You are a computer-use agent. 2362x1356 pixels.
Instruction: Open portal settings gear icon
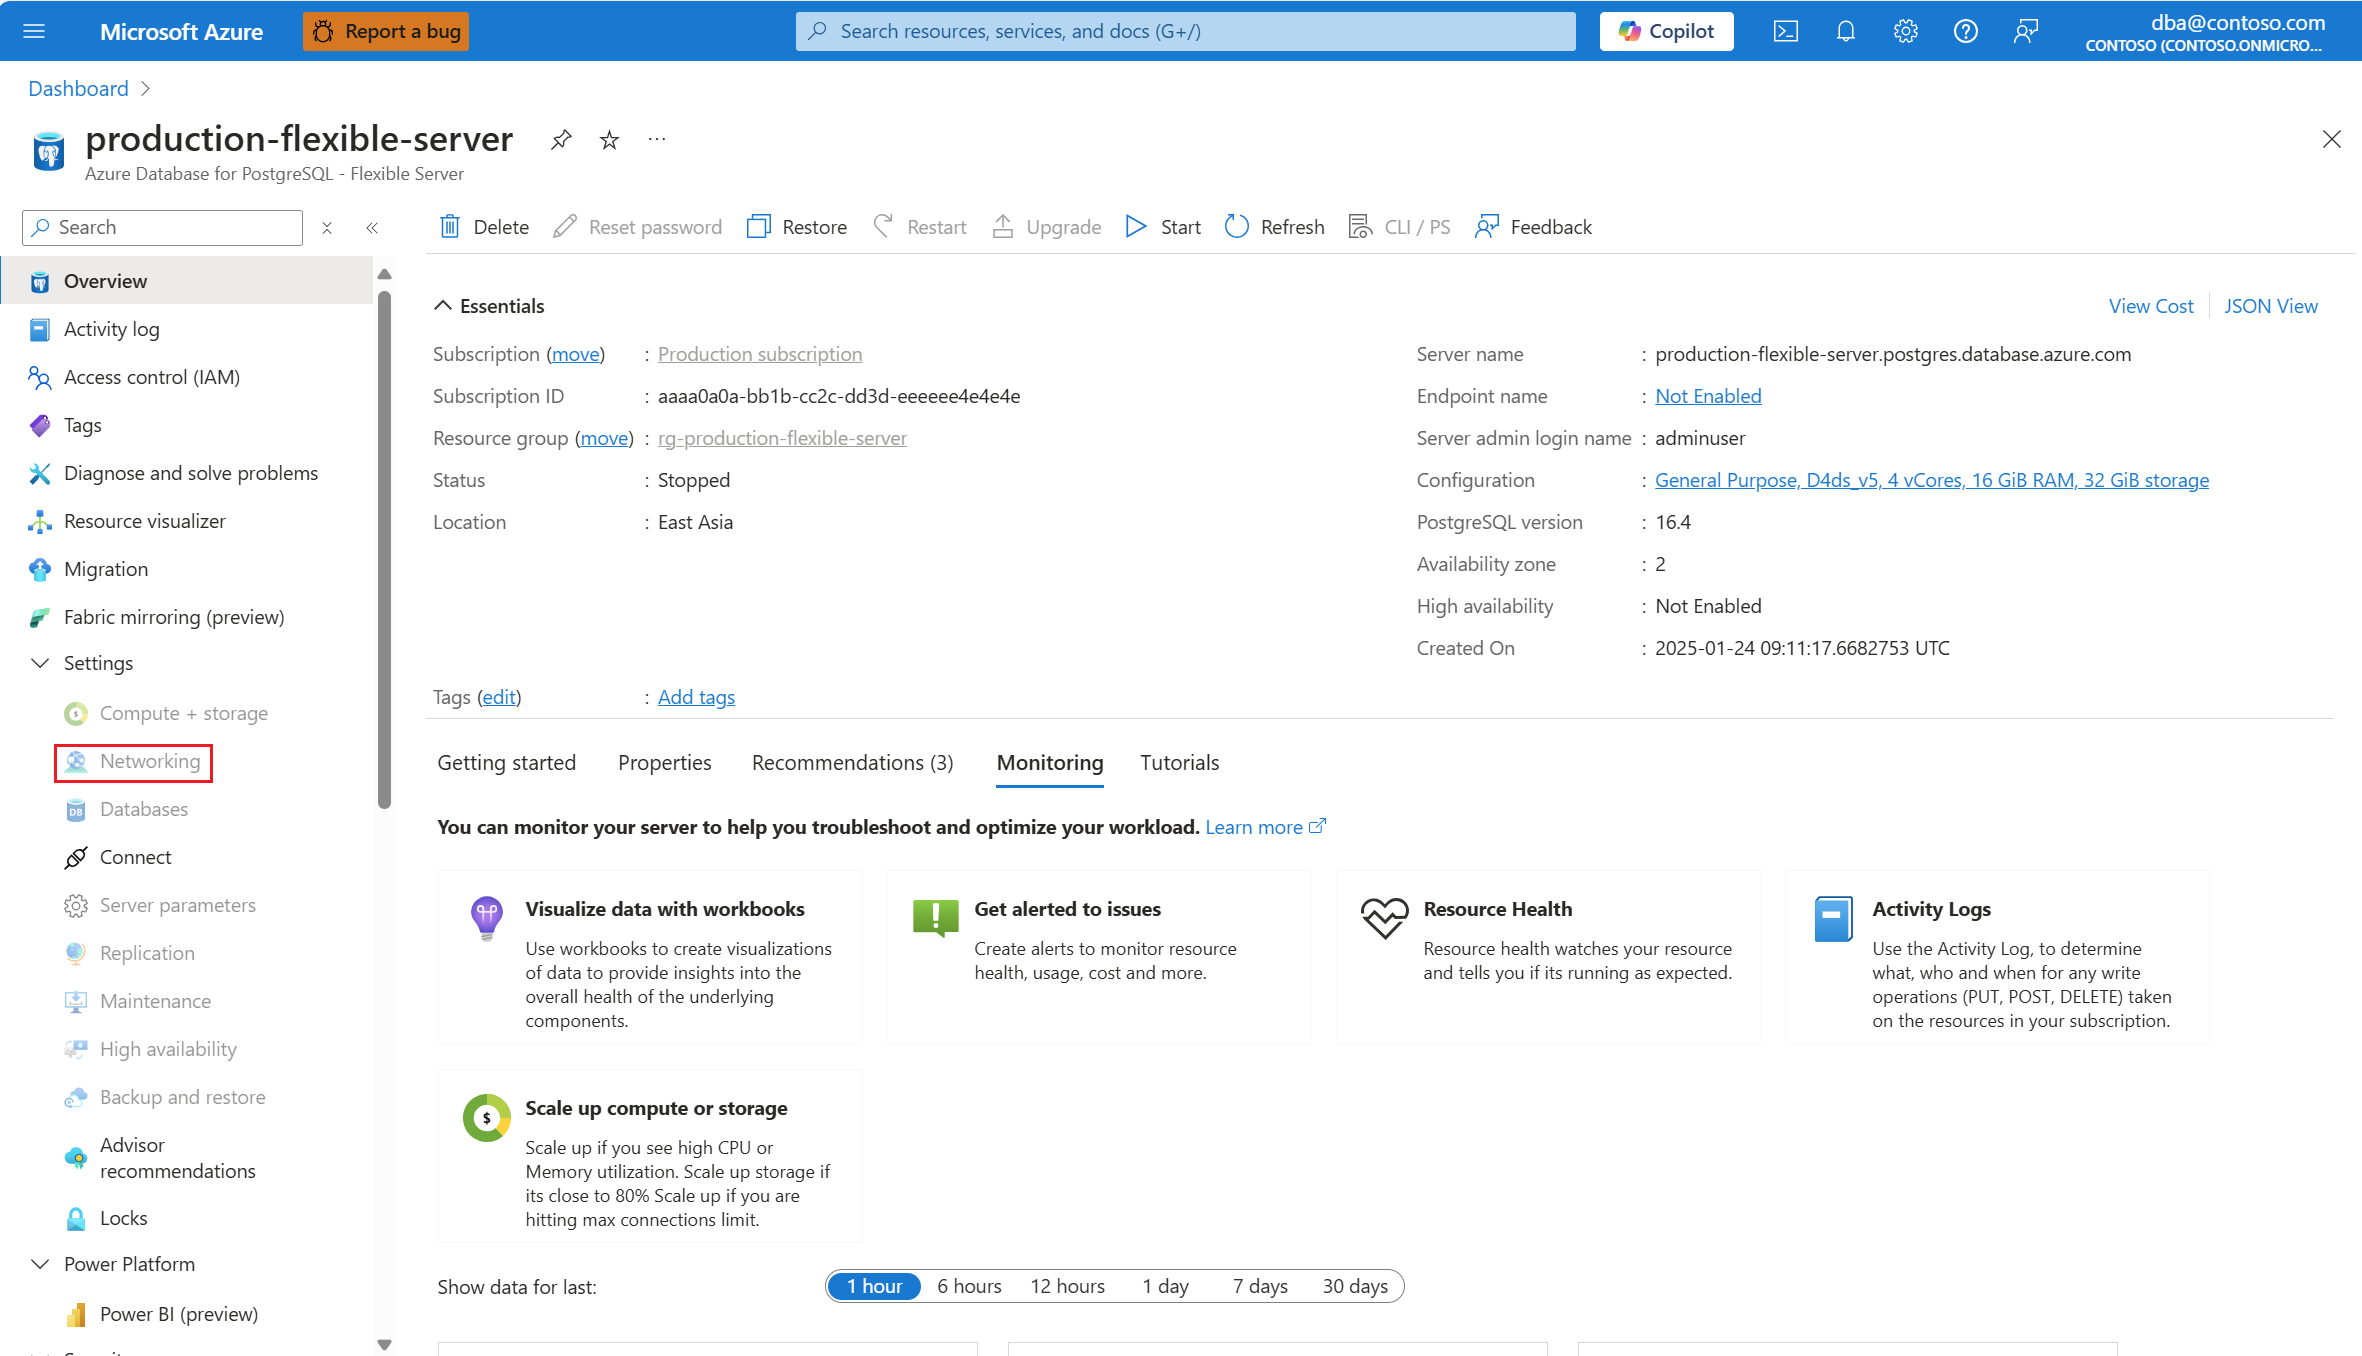[1905, 31]
